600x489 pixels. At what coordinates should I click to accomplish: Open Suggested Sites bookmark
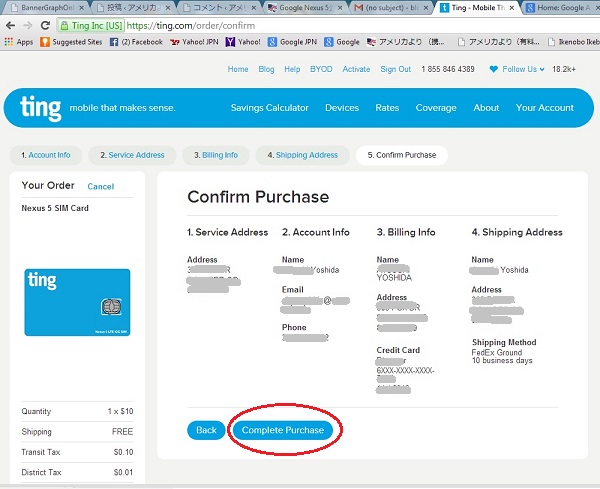pos(71,42)
